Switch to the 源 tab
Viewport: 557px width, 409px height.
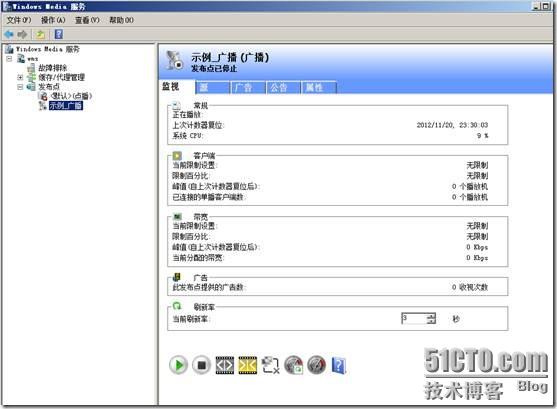click(212, 87)
